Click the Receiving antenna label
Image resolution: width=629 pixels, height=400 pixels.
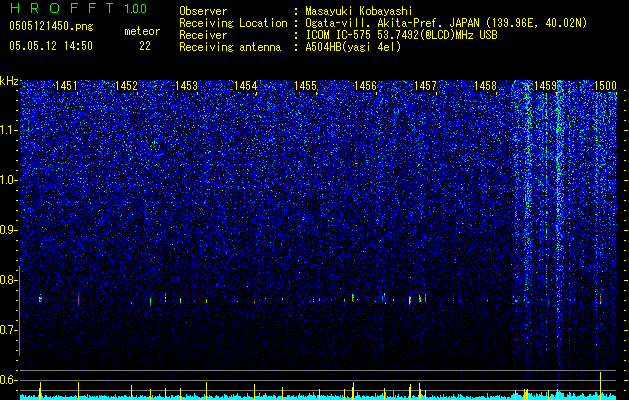[x=230, y=47]
